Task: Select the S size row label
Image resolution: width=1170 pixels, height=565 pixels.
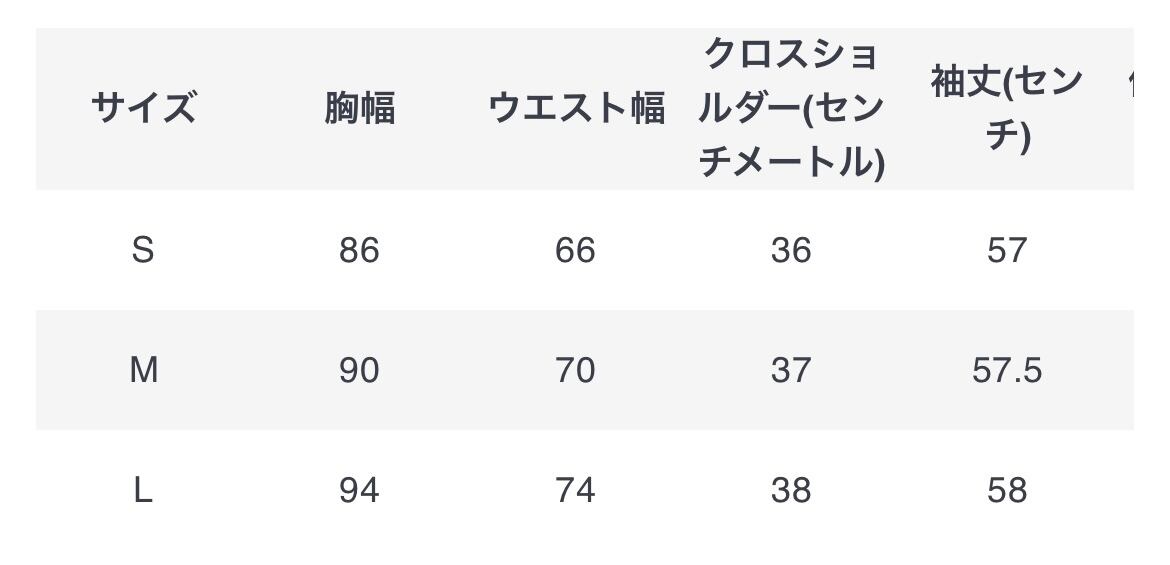Action: [143, 250]
